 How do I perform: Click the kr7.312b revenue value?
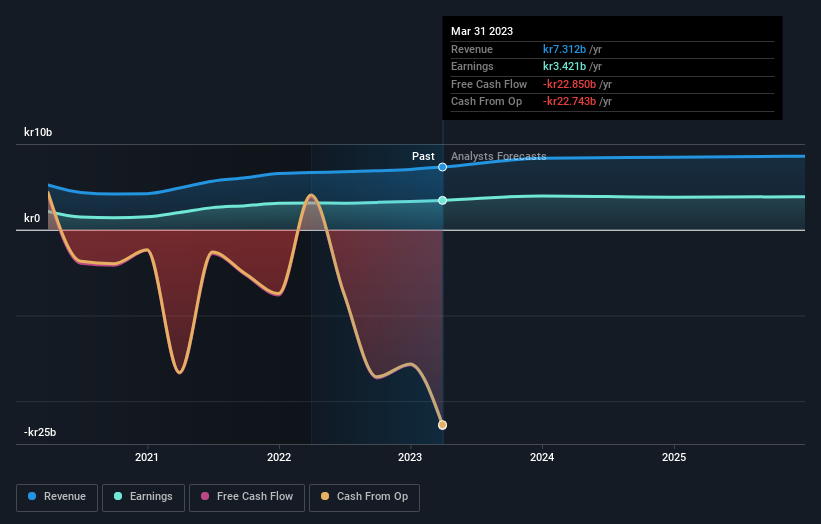tap(564, 49)
